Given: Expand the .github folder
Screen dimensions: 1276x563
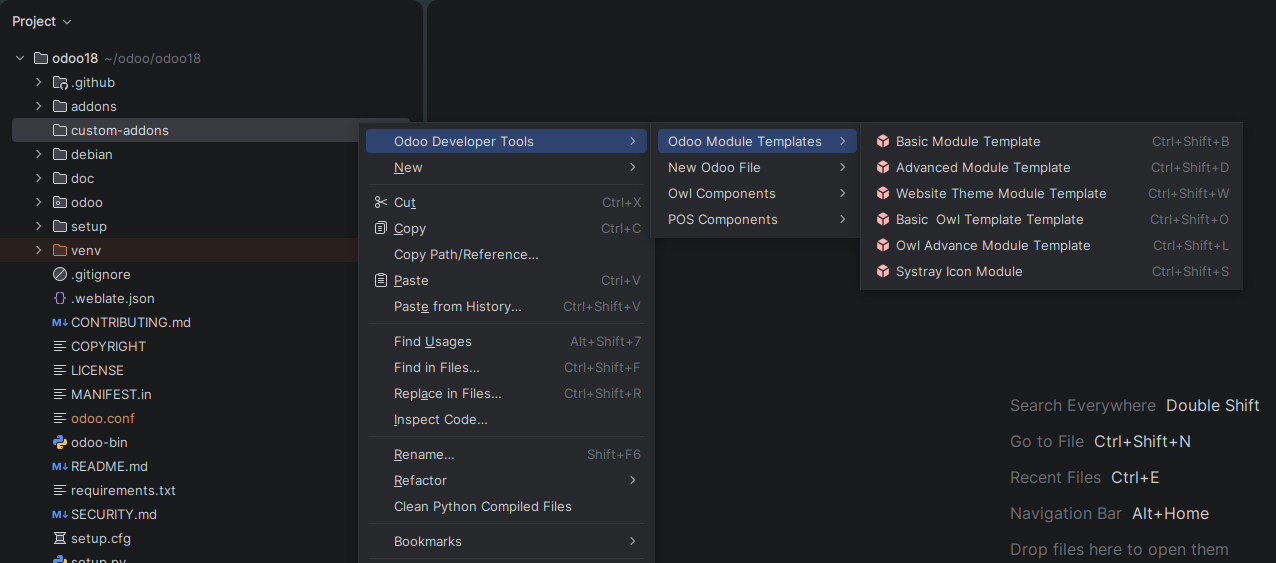Looking at the screenshot, I should click(39, 82).
